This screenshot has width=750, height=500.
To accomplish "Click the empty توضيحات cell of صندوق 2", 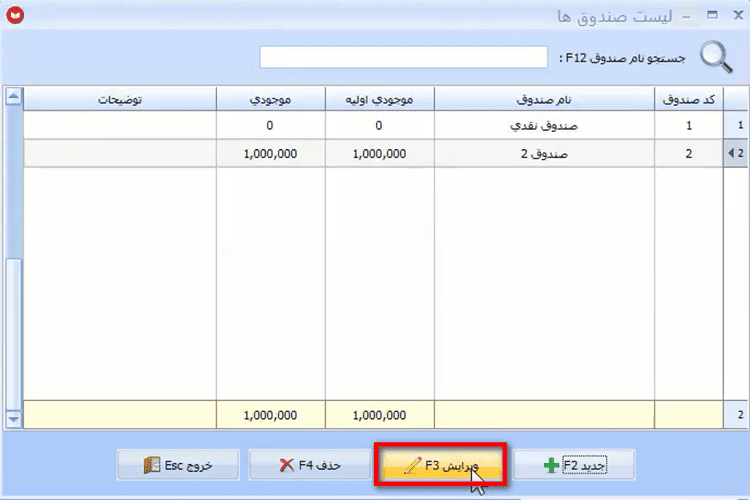I will coord(120,154).
